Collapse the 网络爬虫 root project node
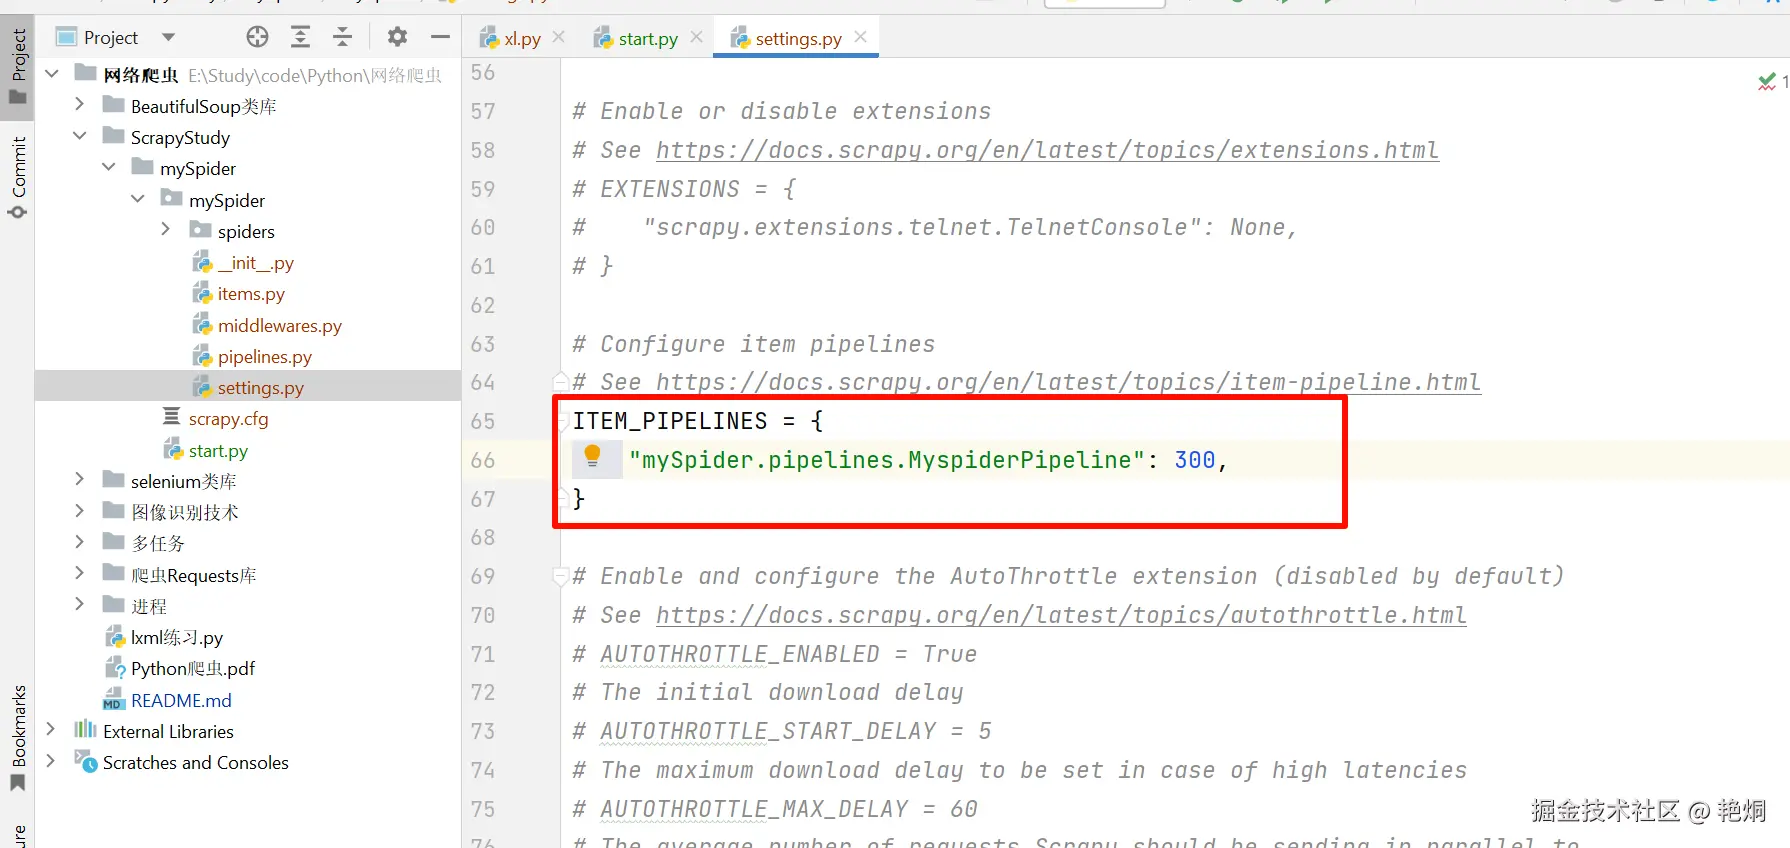Viewport: 1790px width, 848px height. [x=52, y=74]
